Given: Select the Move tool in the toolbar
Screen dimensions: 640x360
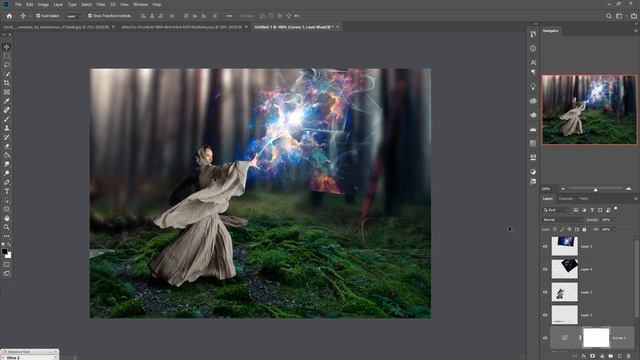Looking at the screenshot, I should [x=7, y=47].
